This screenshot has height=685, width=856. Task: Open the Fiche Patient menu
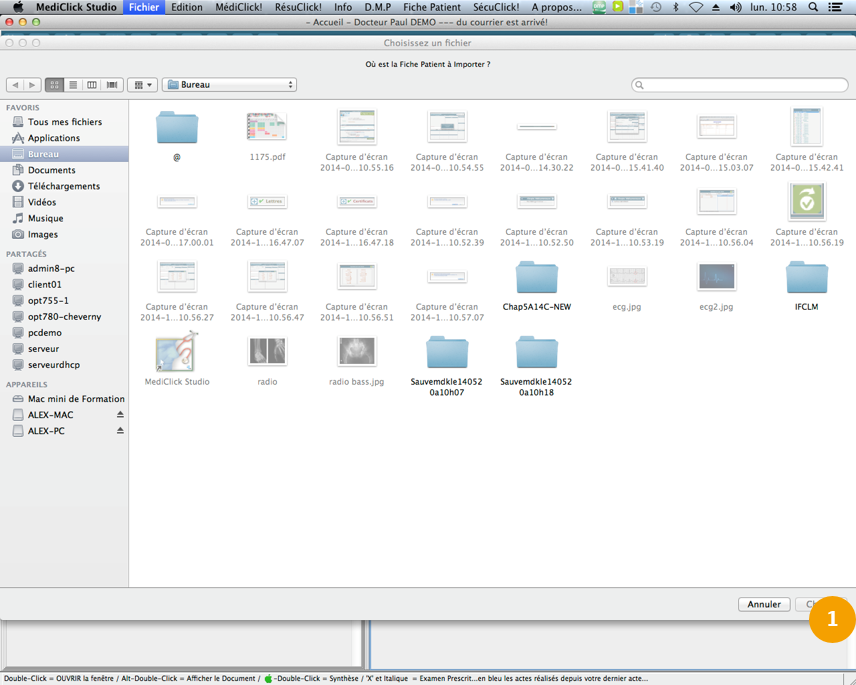point(432,7)
